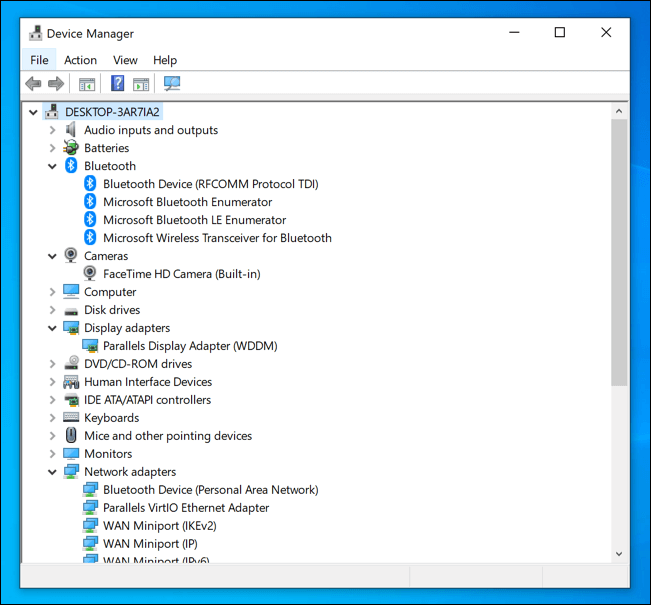This screenshot has width=651, height=605.
Task: Click the adapter icon beside Parallels VirtIO Ethernet Adapter
Action: 90,507
